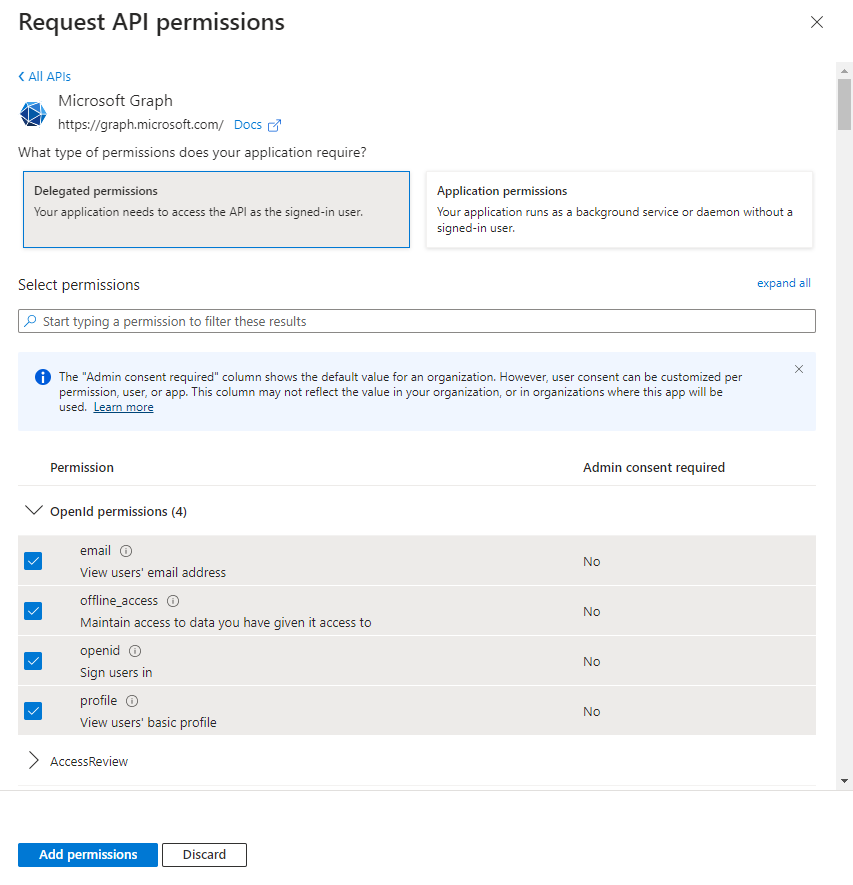Switch to Application permissions
Image resolution: width=853 pixels, height=885 pixels.
click(619, 209)
